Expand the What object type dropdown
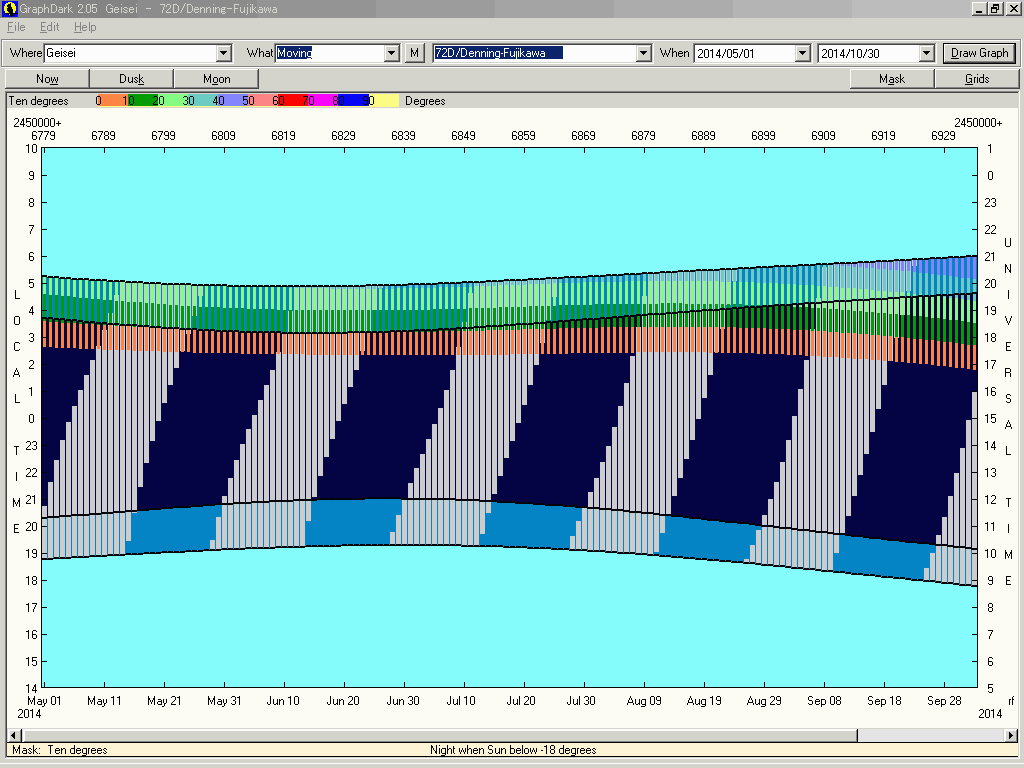The width and height of the screenshot is (1024, 768). tap(392, 53)
